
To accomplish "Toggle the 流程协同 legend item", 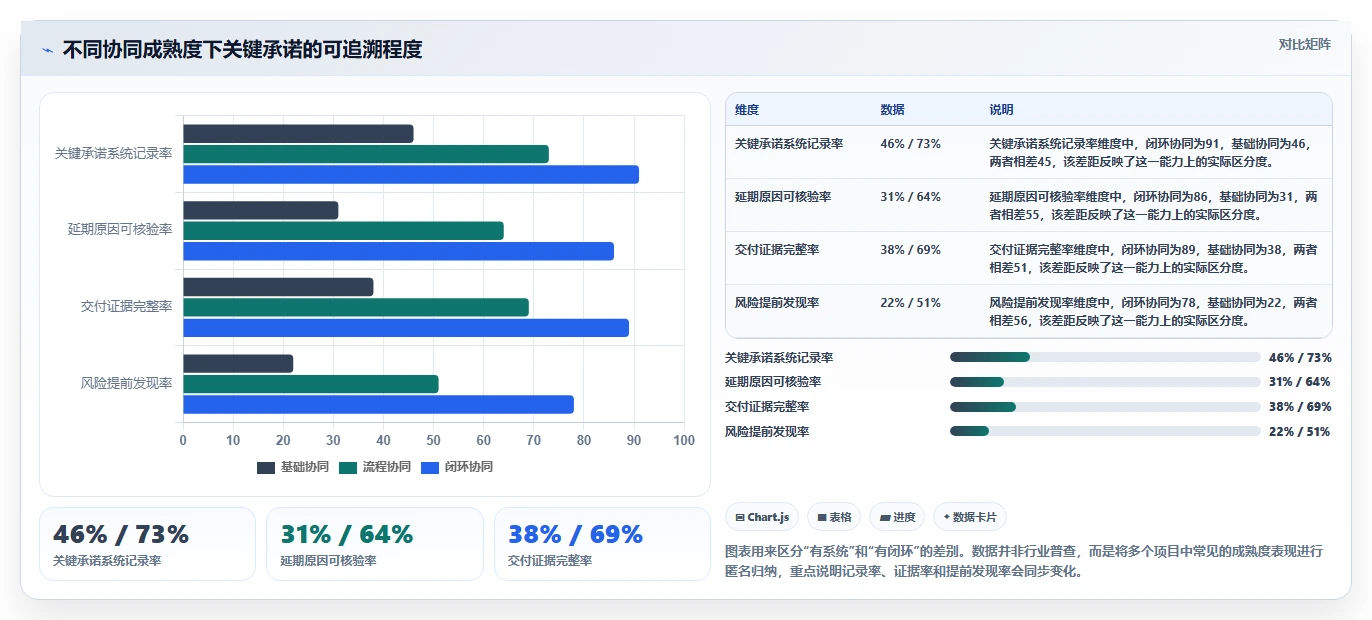I will point(375,467).
